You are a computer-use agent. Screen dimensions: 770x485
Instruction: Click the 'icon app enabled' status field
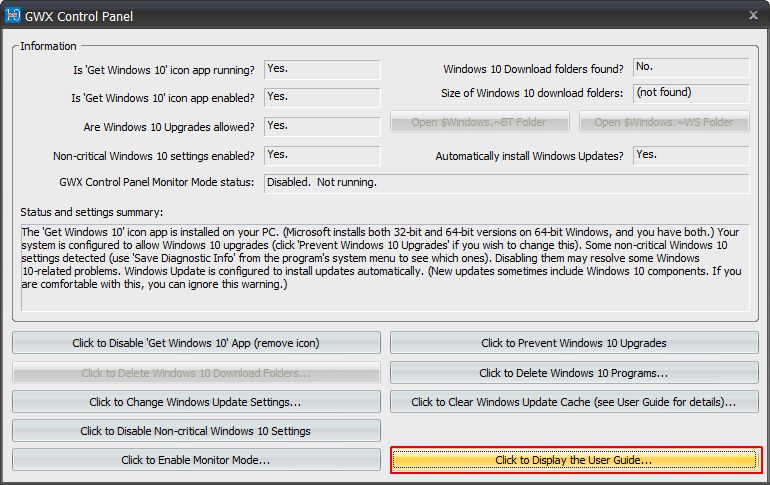[322, 97]
